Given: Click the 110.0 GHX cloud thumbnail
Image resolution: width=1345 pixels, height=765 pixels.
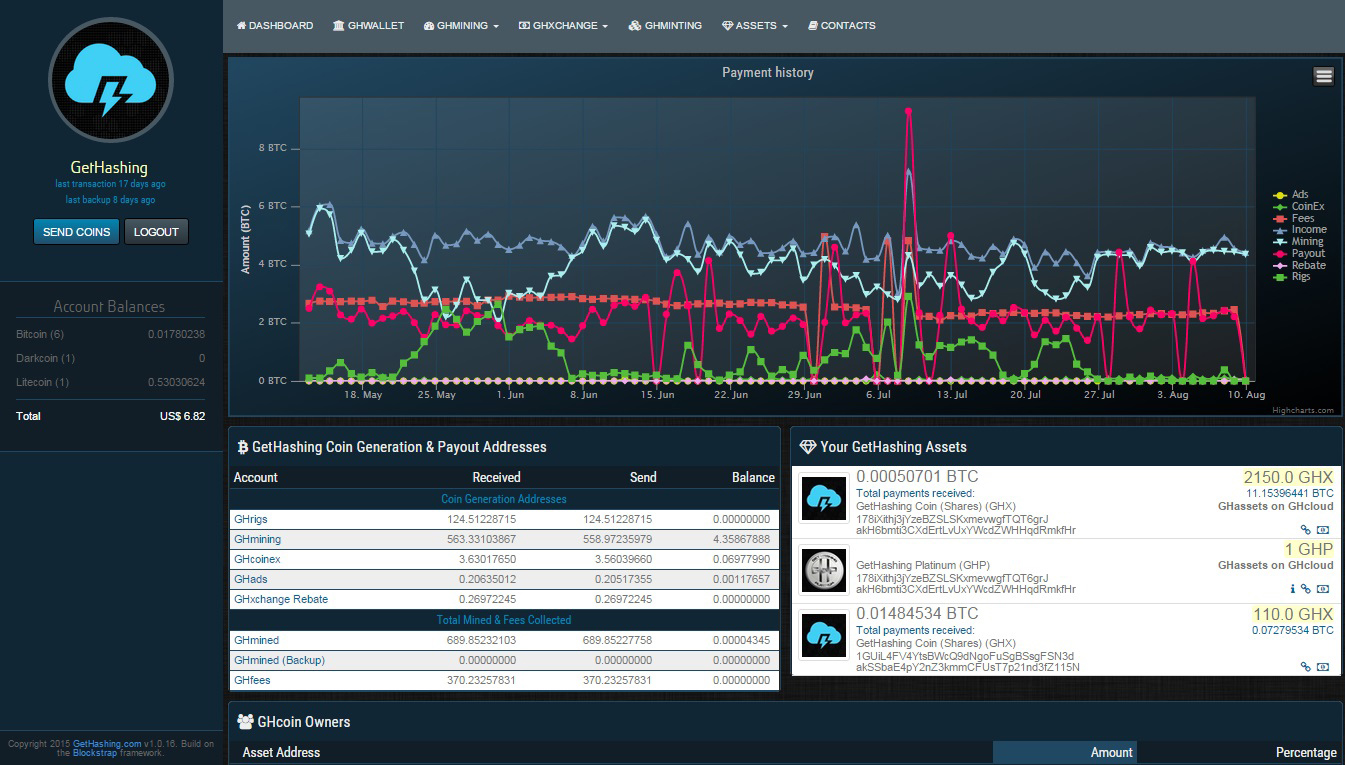Looking at the screenshot, I should click(825, 636).
